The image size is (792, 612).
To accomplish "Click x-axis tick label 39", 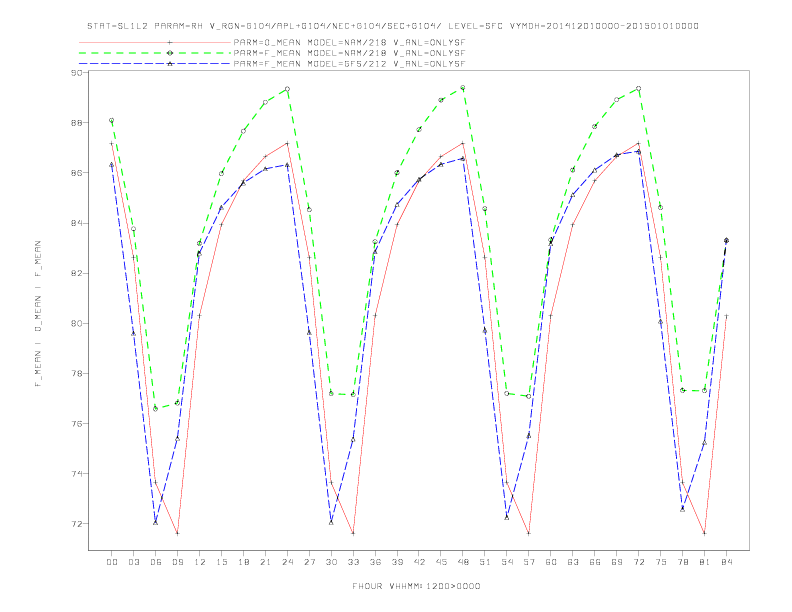I will [397, 562].
